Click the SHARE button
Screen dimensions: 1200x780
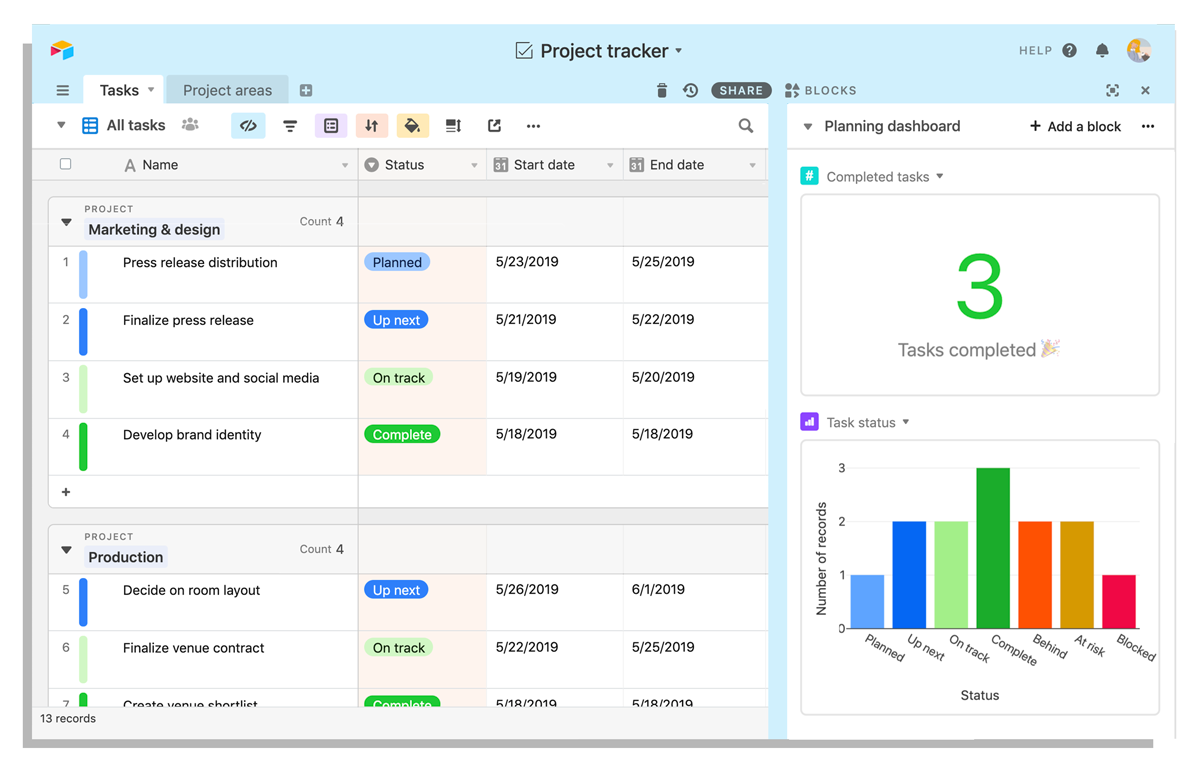[741, 90]
